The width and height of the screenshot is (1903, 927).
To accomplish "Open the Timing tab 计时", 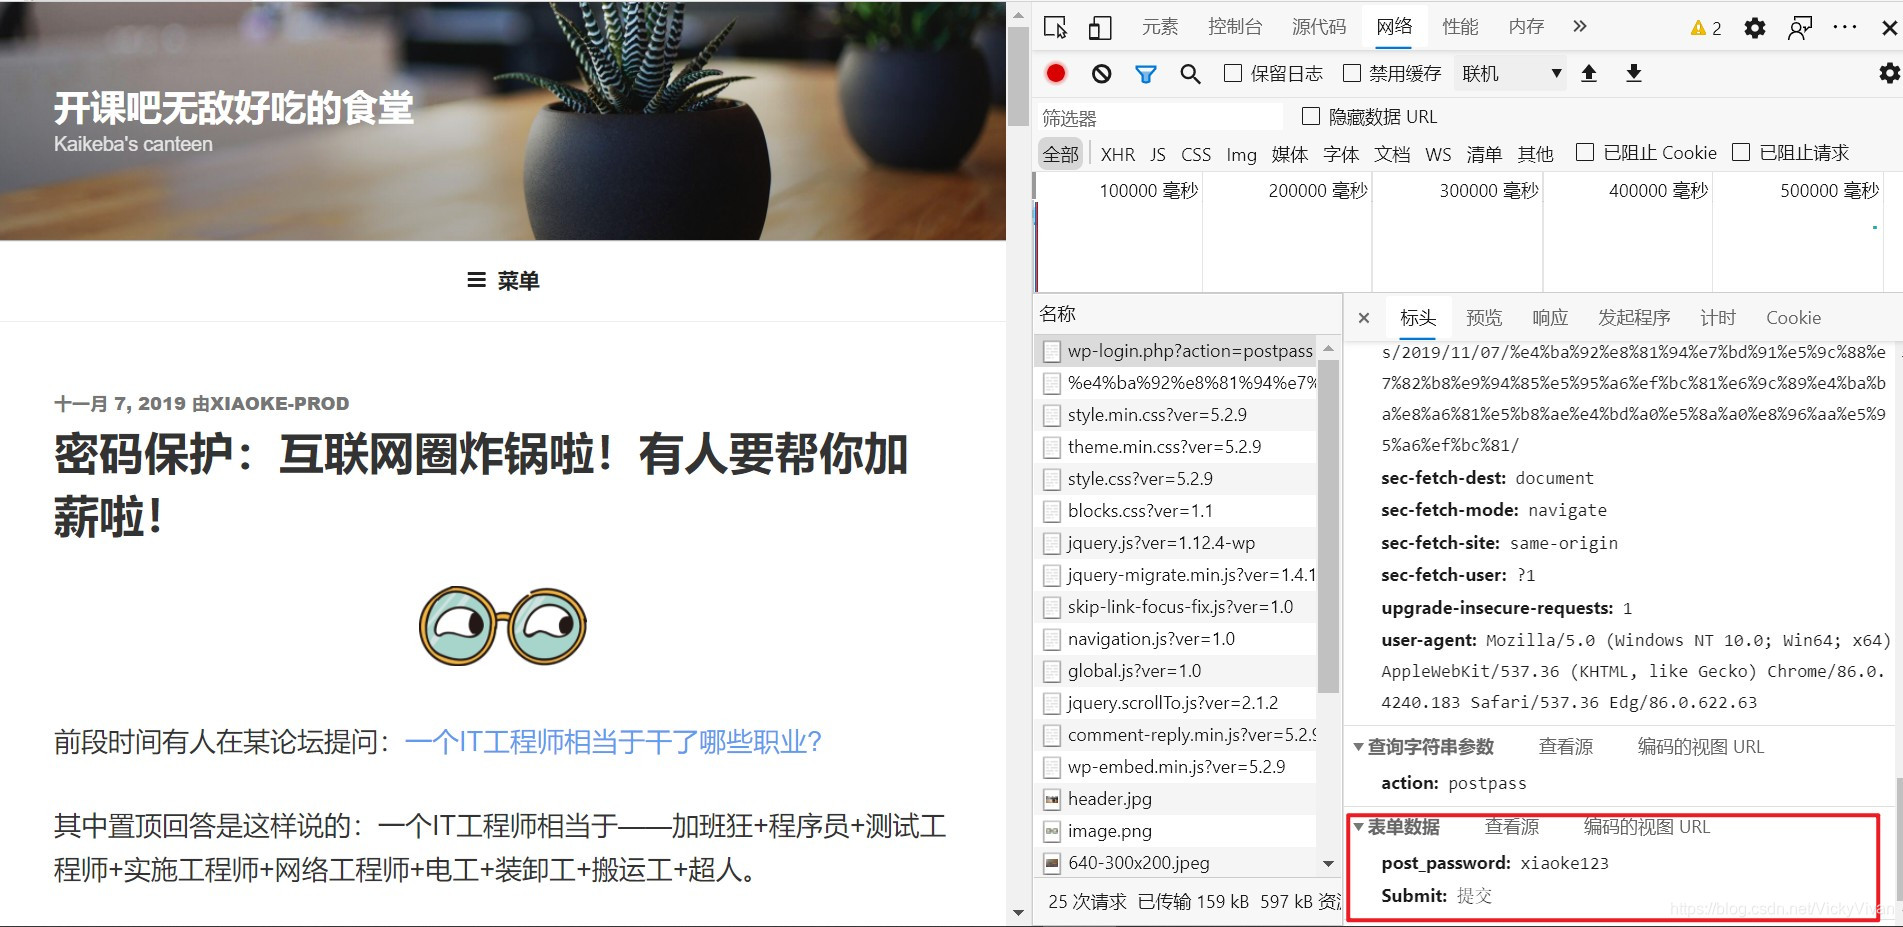I will (1718, 318).
